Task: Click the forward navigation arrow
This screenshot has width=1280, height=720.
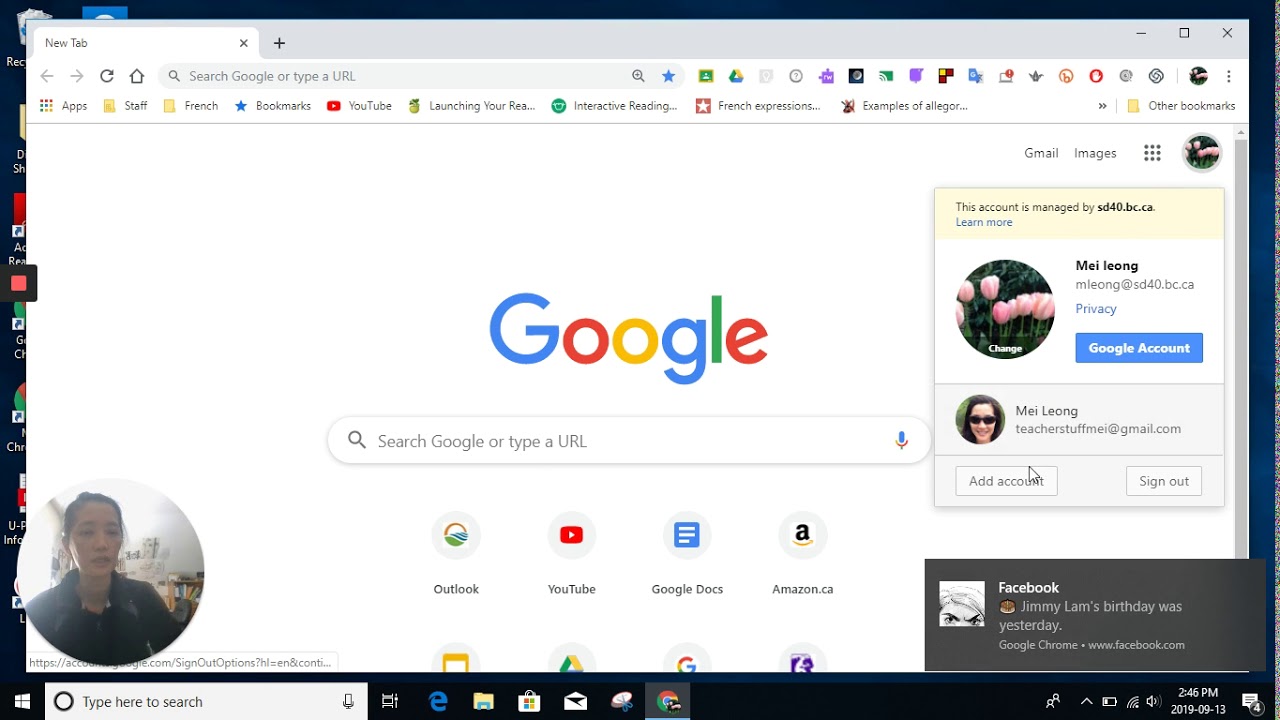Action: [77, 76]
